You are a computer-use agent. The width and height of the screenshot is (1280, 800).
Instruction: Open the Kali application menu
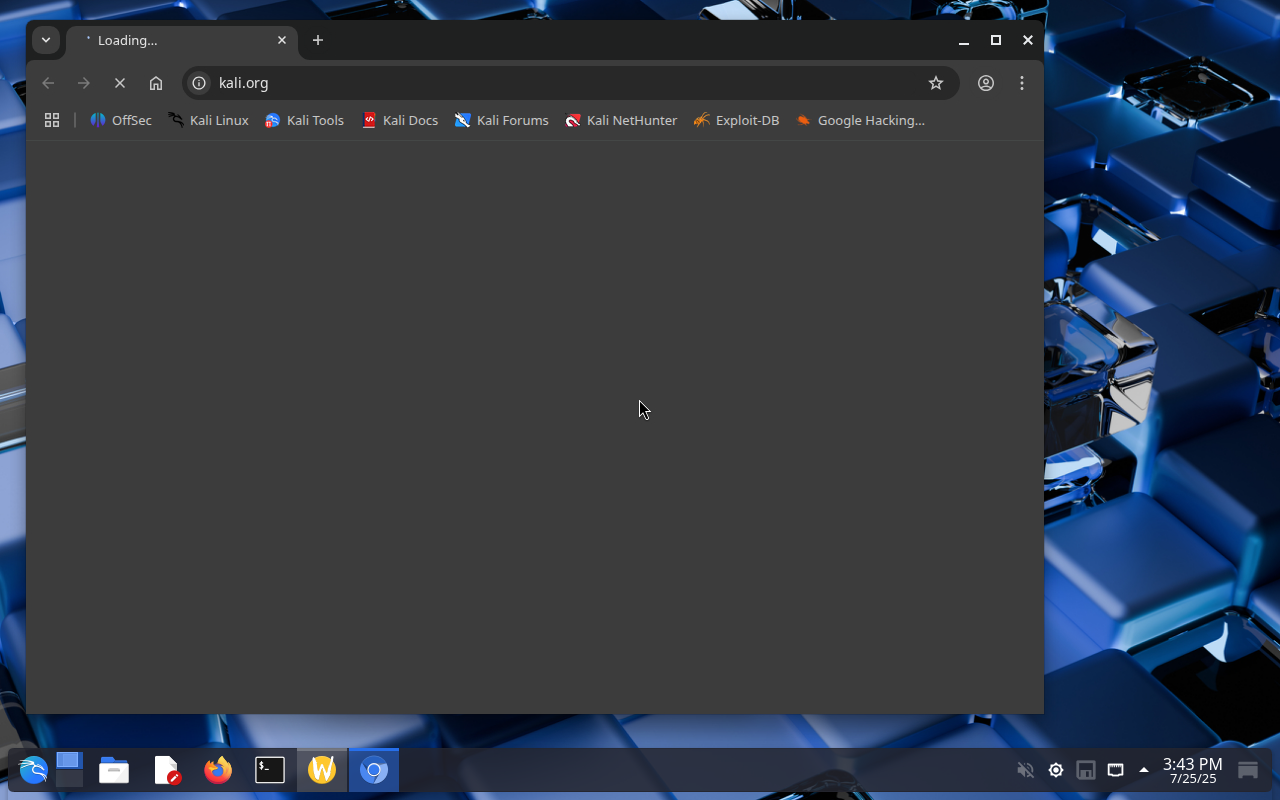point(33,770)
